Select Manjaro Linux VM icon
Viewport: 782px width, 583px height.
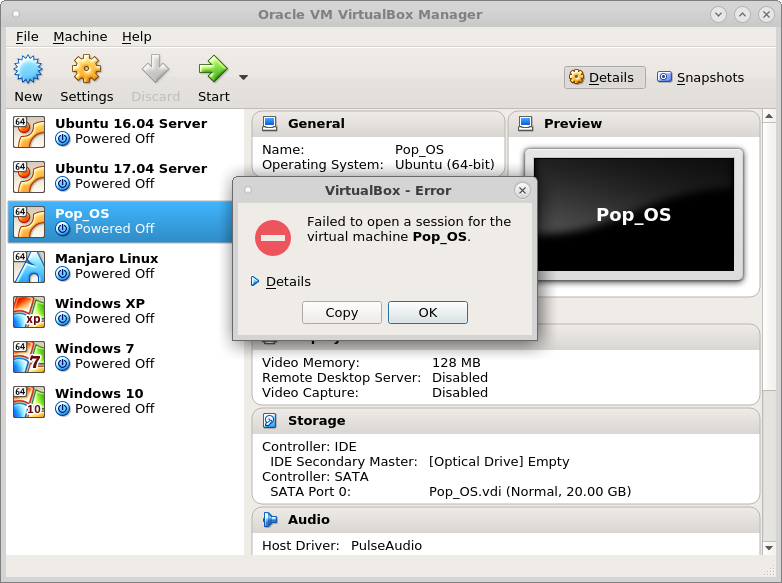pos(29,267)
